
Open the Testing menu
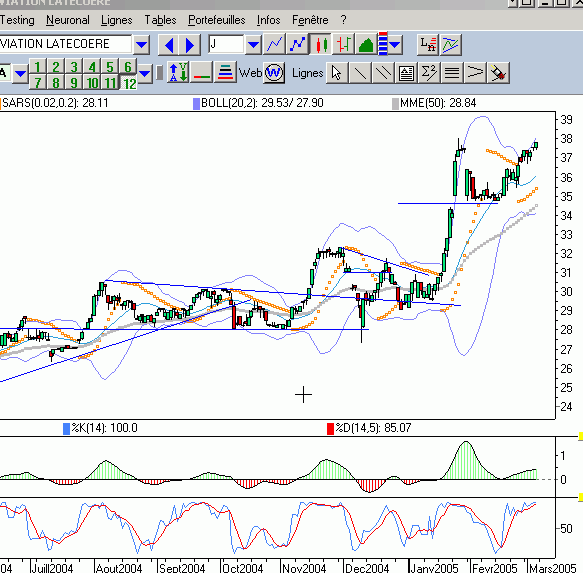coord(17,20)
